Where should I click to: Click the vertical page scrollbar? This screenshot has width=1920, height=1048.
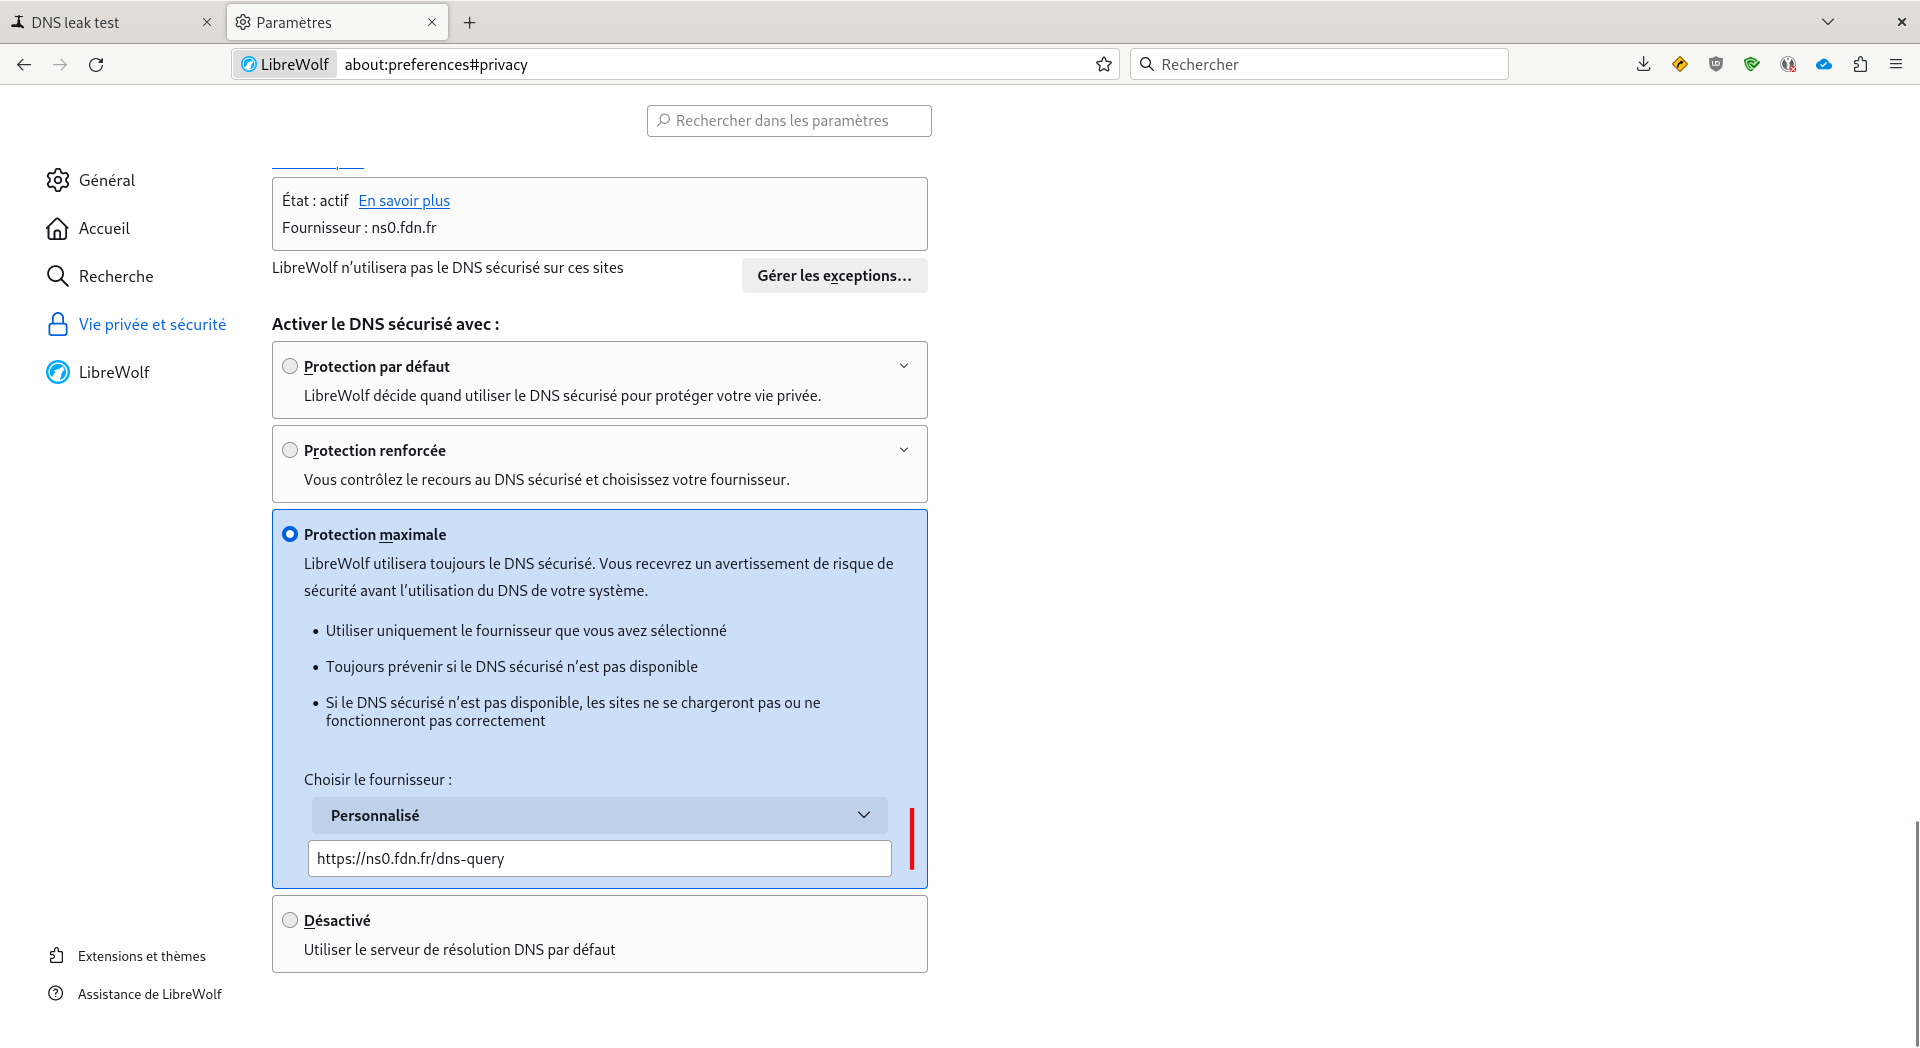pos(1916,930)
